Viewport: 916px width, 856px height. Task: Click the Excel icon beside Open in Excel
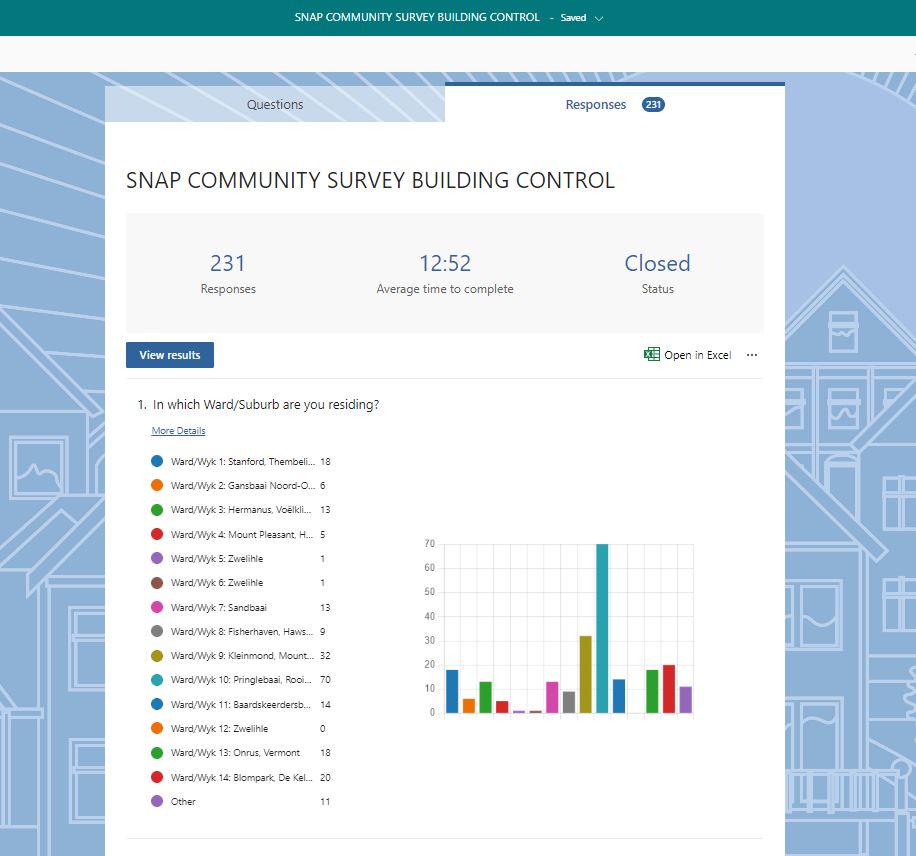[652, 355]
